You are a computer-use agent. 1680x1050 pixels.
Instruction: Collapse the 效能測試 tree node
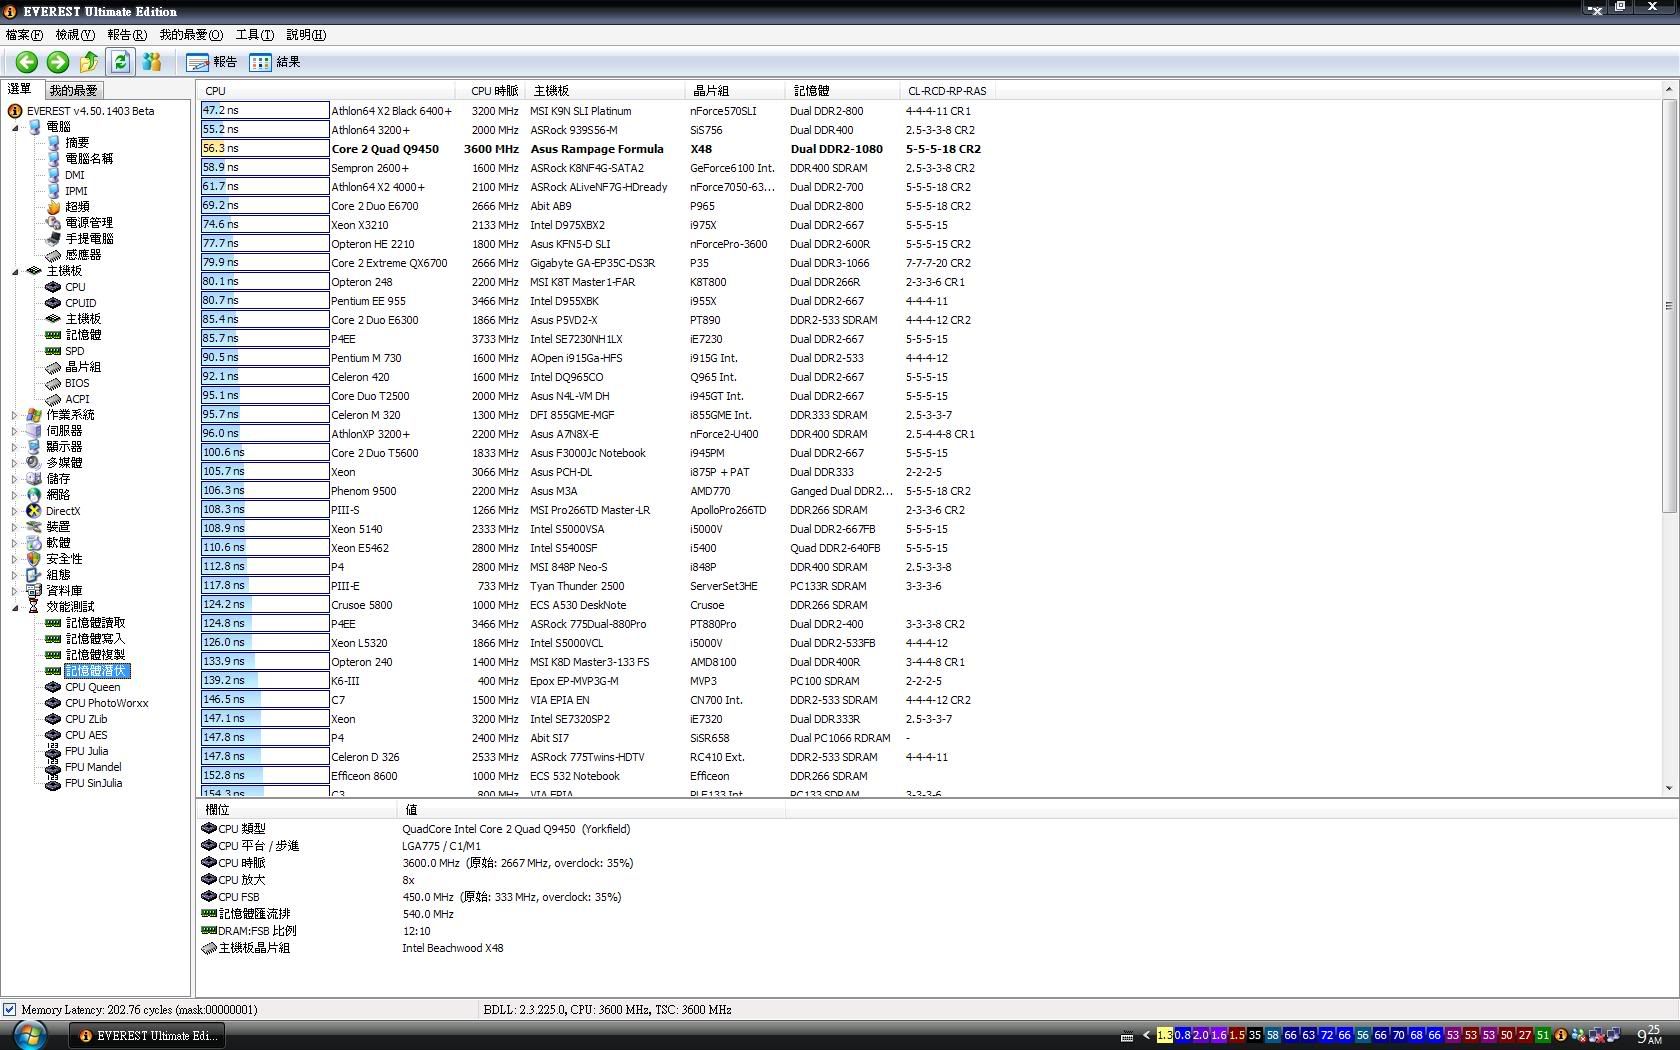[x=15, y=607]
